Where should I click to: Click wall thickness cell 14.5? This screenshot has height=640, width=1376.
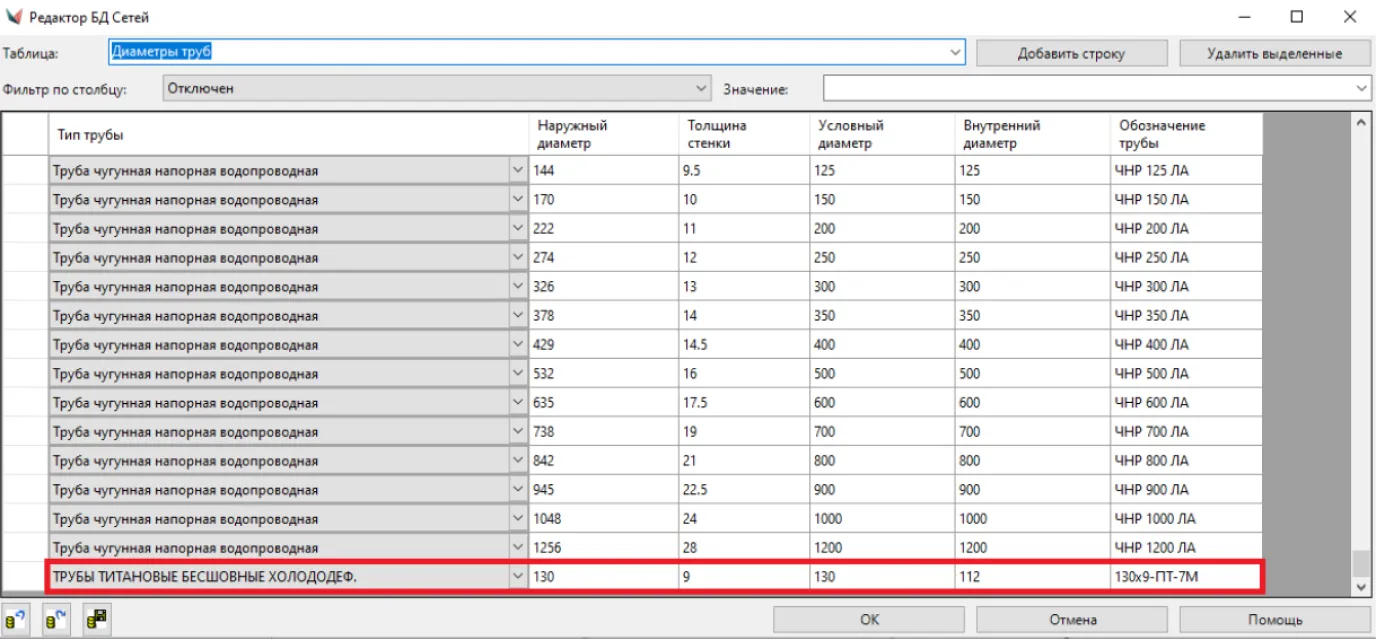(744, 344)
